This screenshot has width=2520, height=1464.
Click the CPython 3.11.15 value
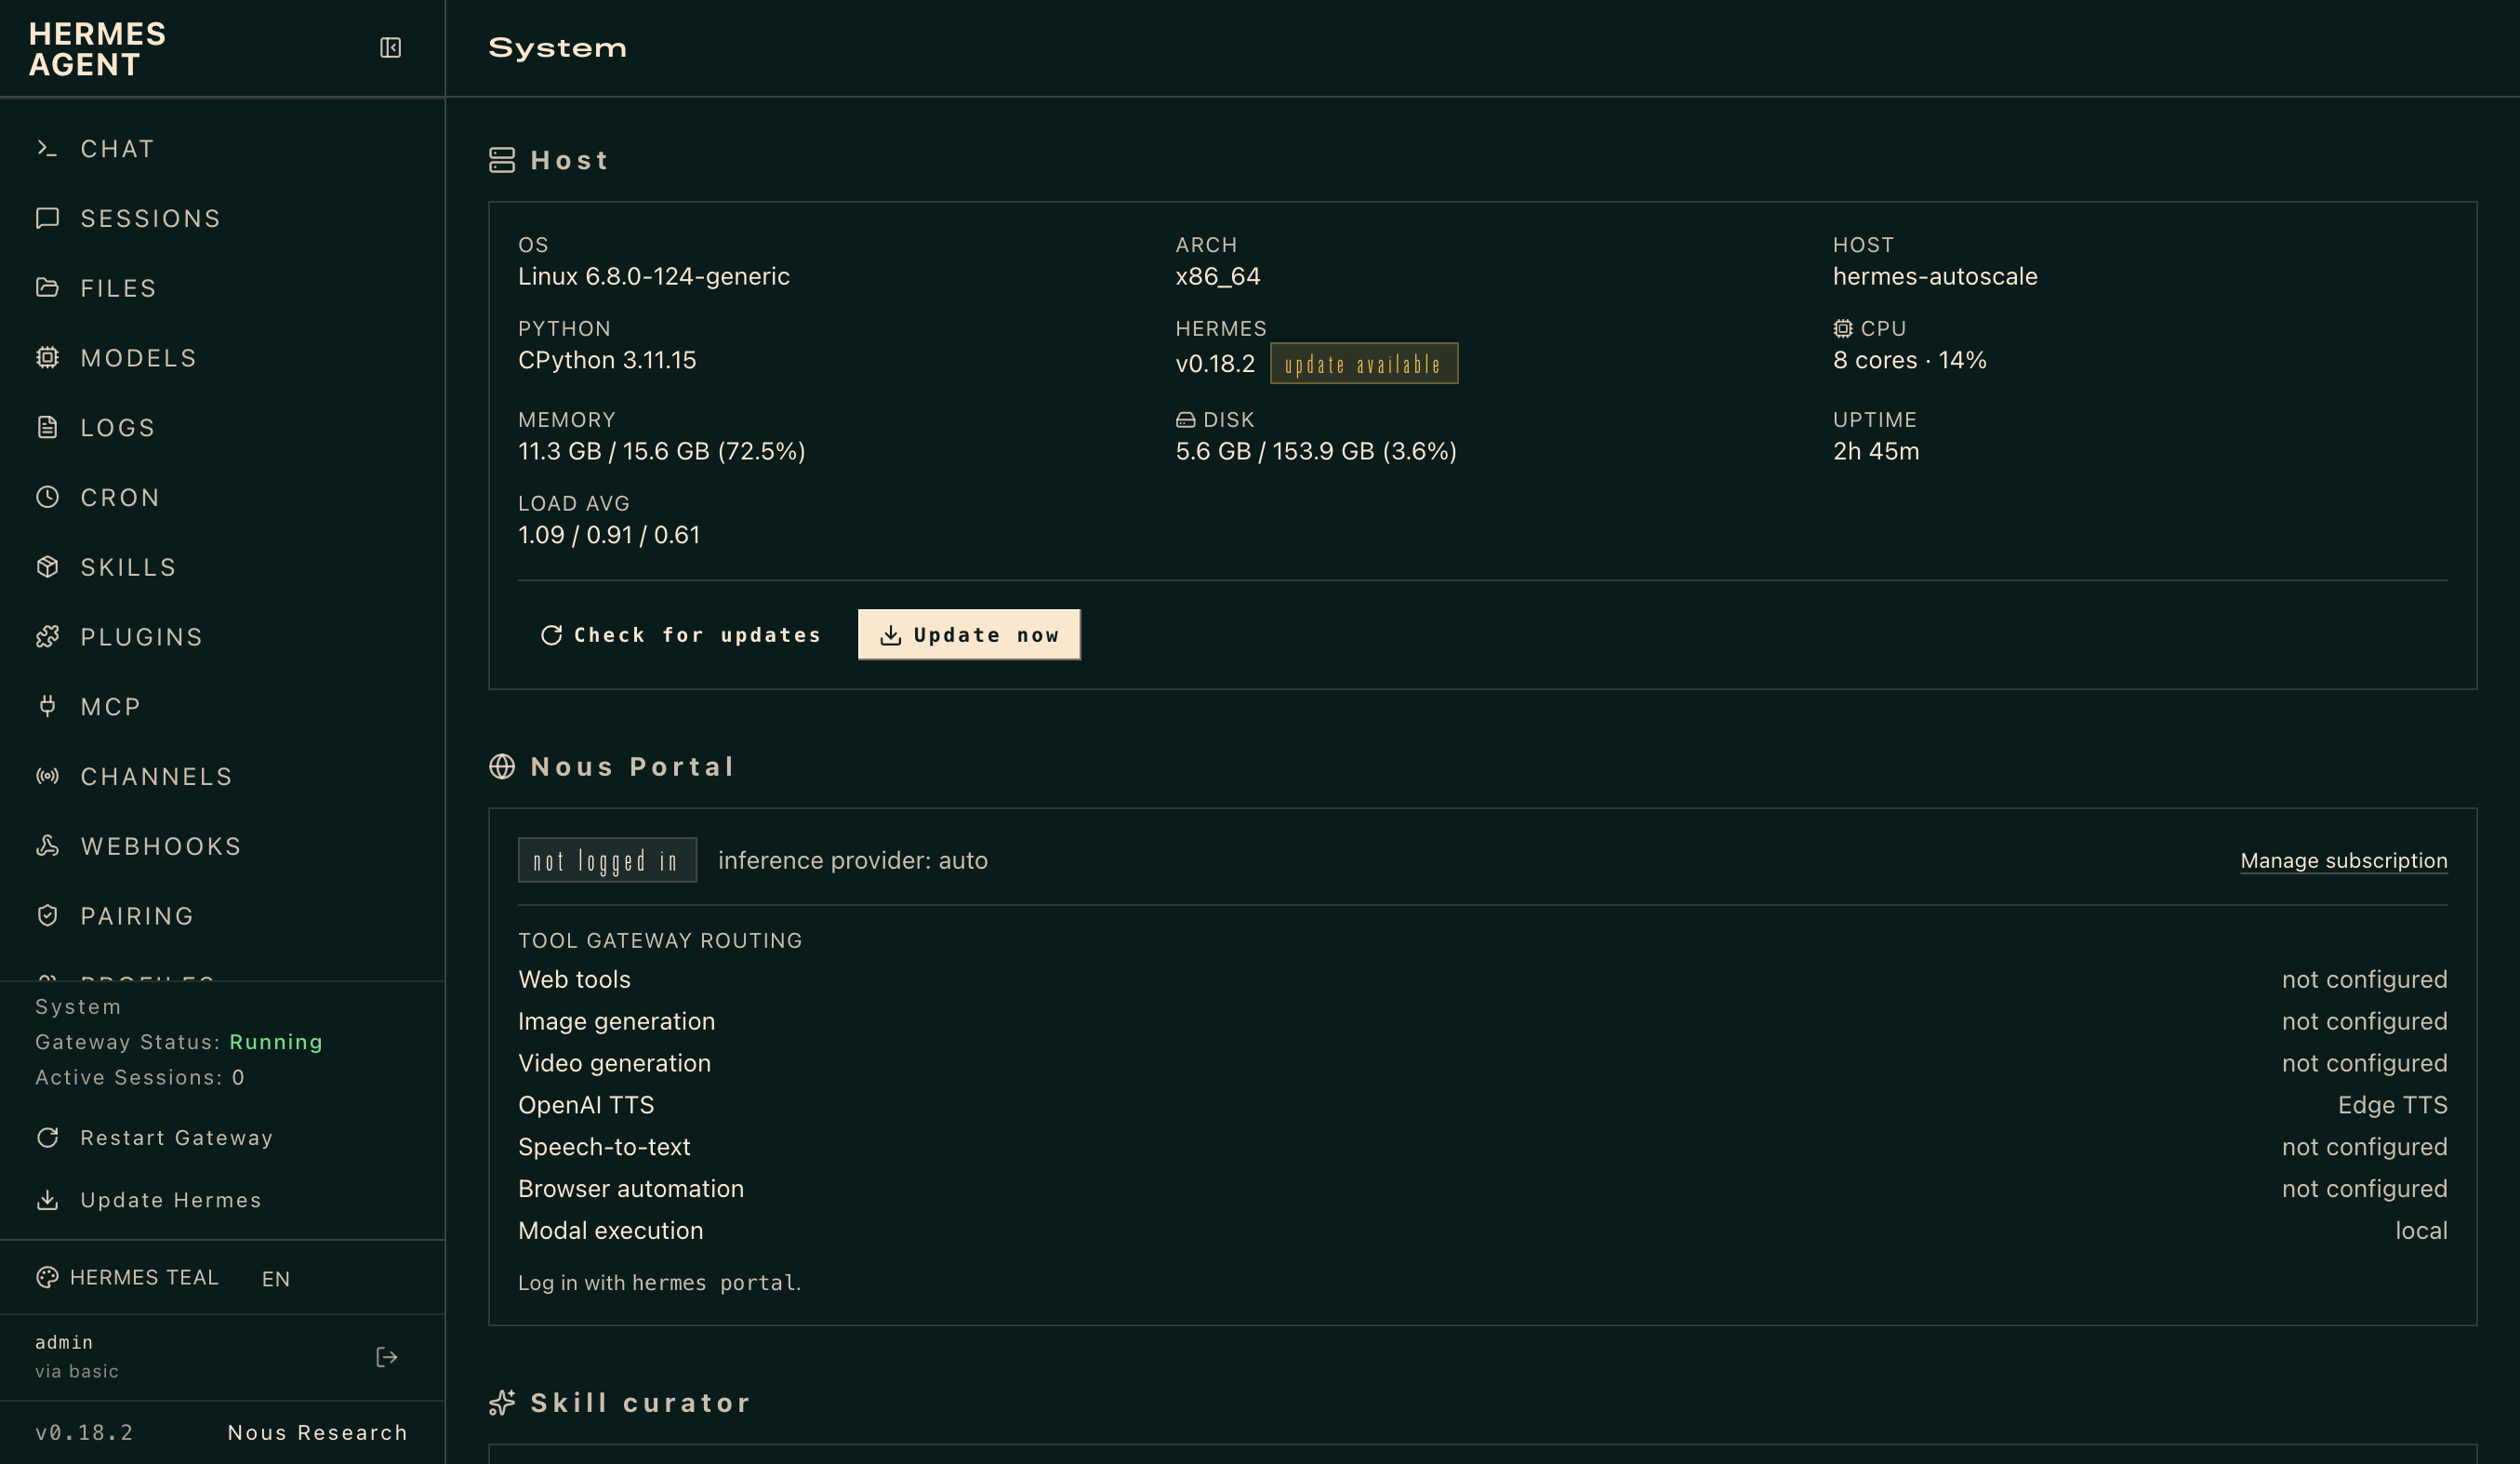click(607, 360)
